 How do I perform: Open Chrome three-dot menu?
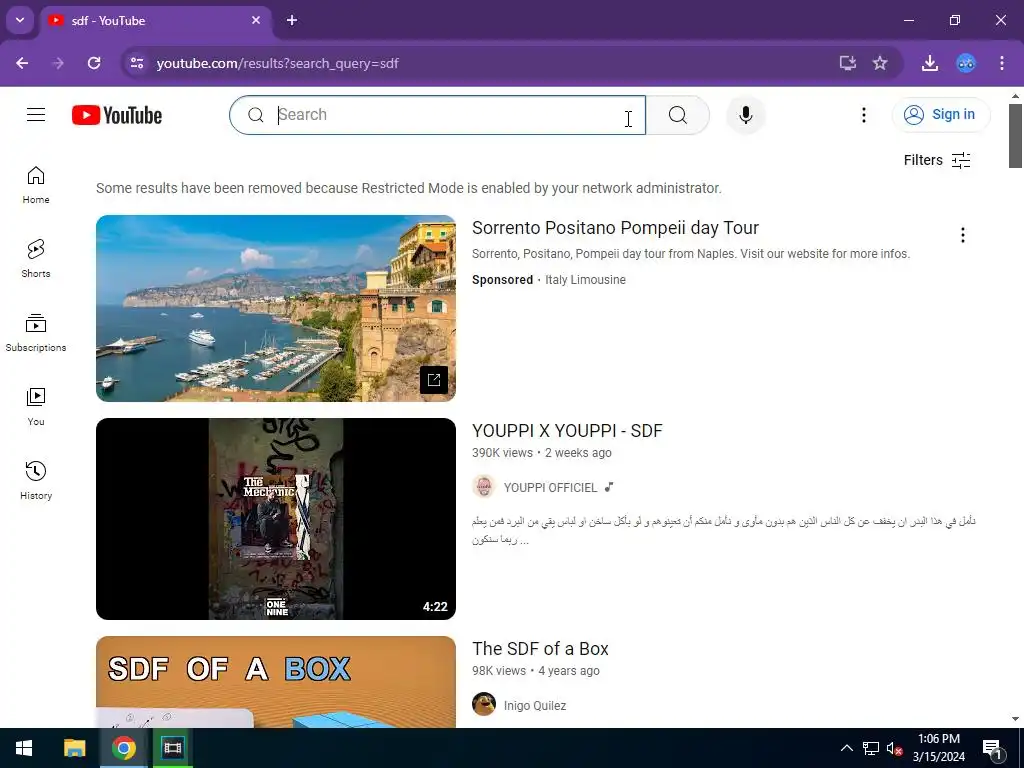click(1002, 63)
